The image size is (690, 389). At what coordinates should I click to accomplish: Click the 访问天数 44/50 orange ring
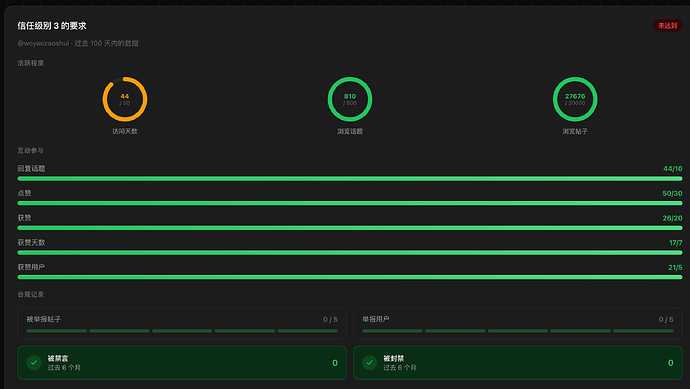point(125,99)
